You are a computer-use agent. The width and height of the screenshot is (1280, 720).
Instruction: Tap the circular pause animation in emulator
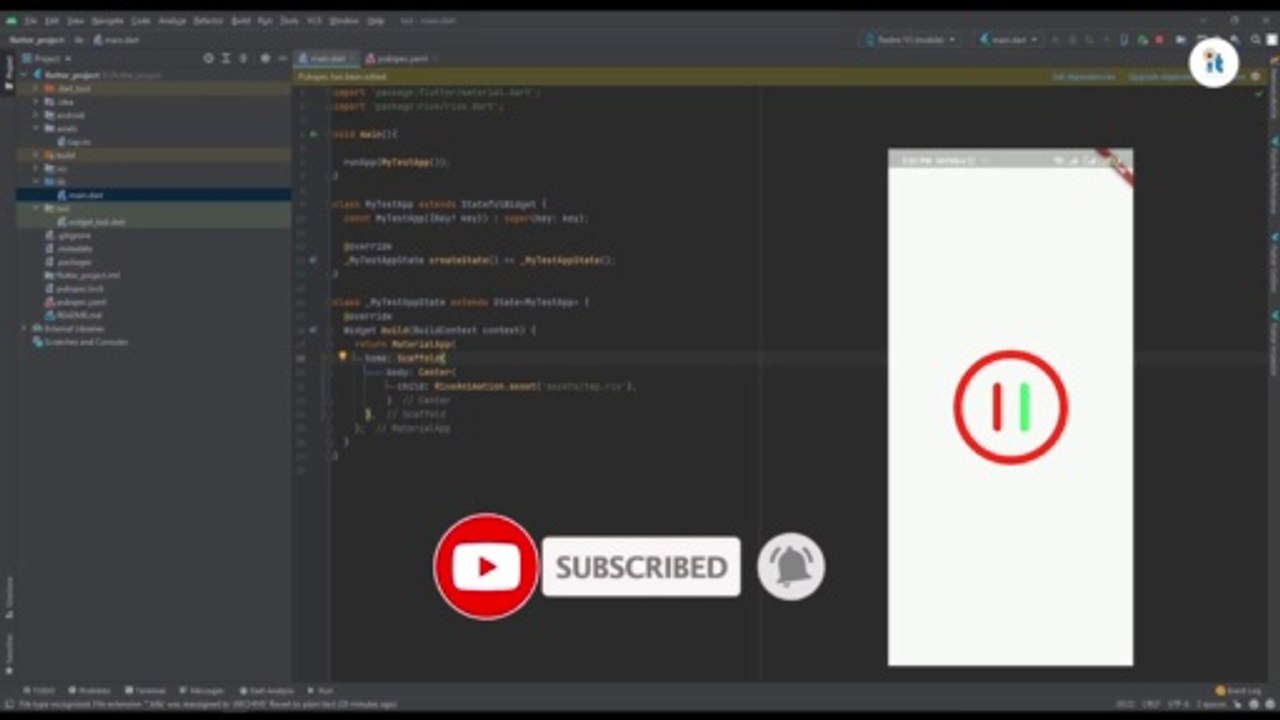(1010, 407)
